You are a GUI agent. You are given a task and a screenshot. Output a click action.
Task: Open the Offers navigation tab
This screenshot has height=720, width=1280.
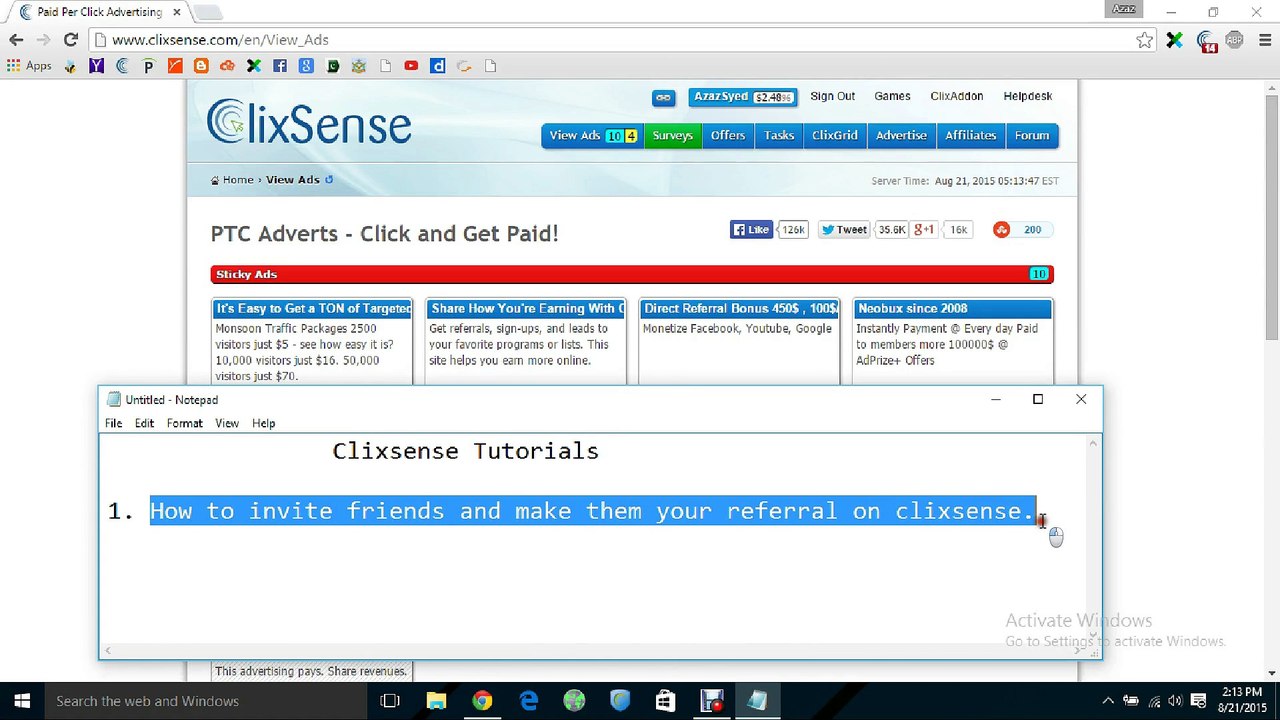tap(727, 136)
